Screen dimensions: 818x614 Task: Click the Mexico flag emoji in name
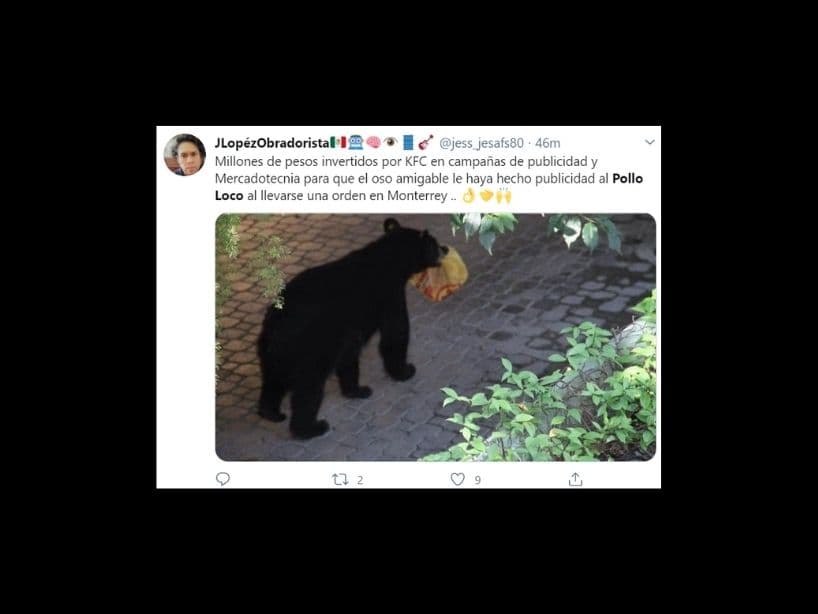pos(338,142)
